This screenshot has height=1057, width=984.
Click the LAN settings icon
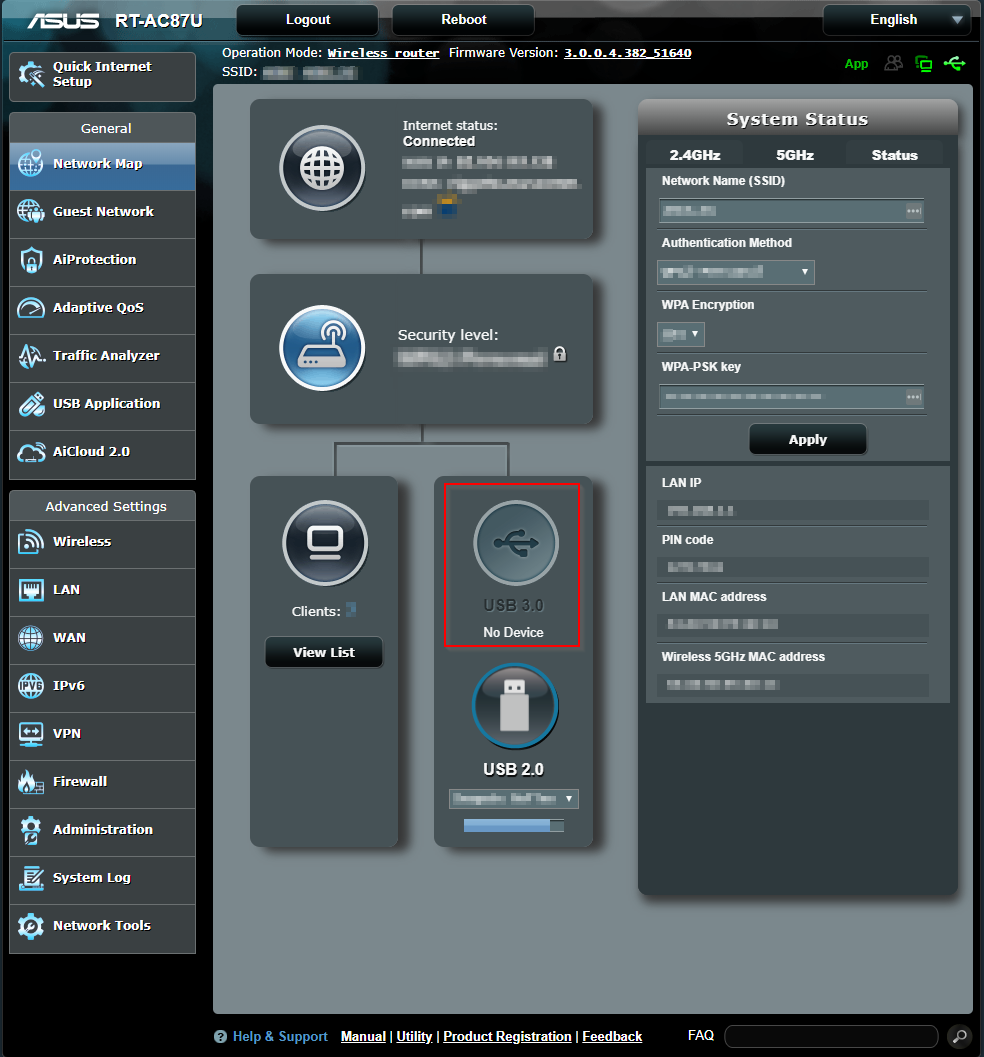tap(31, 590)
